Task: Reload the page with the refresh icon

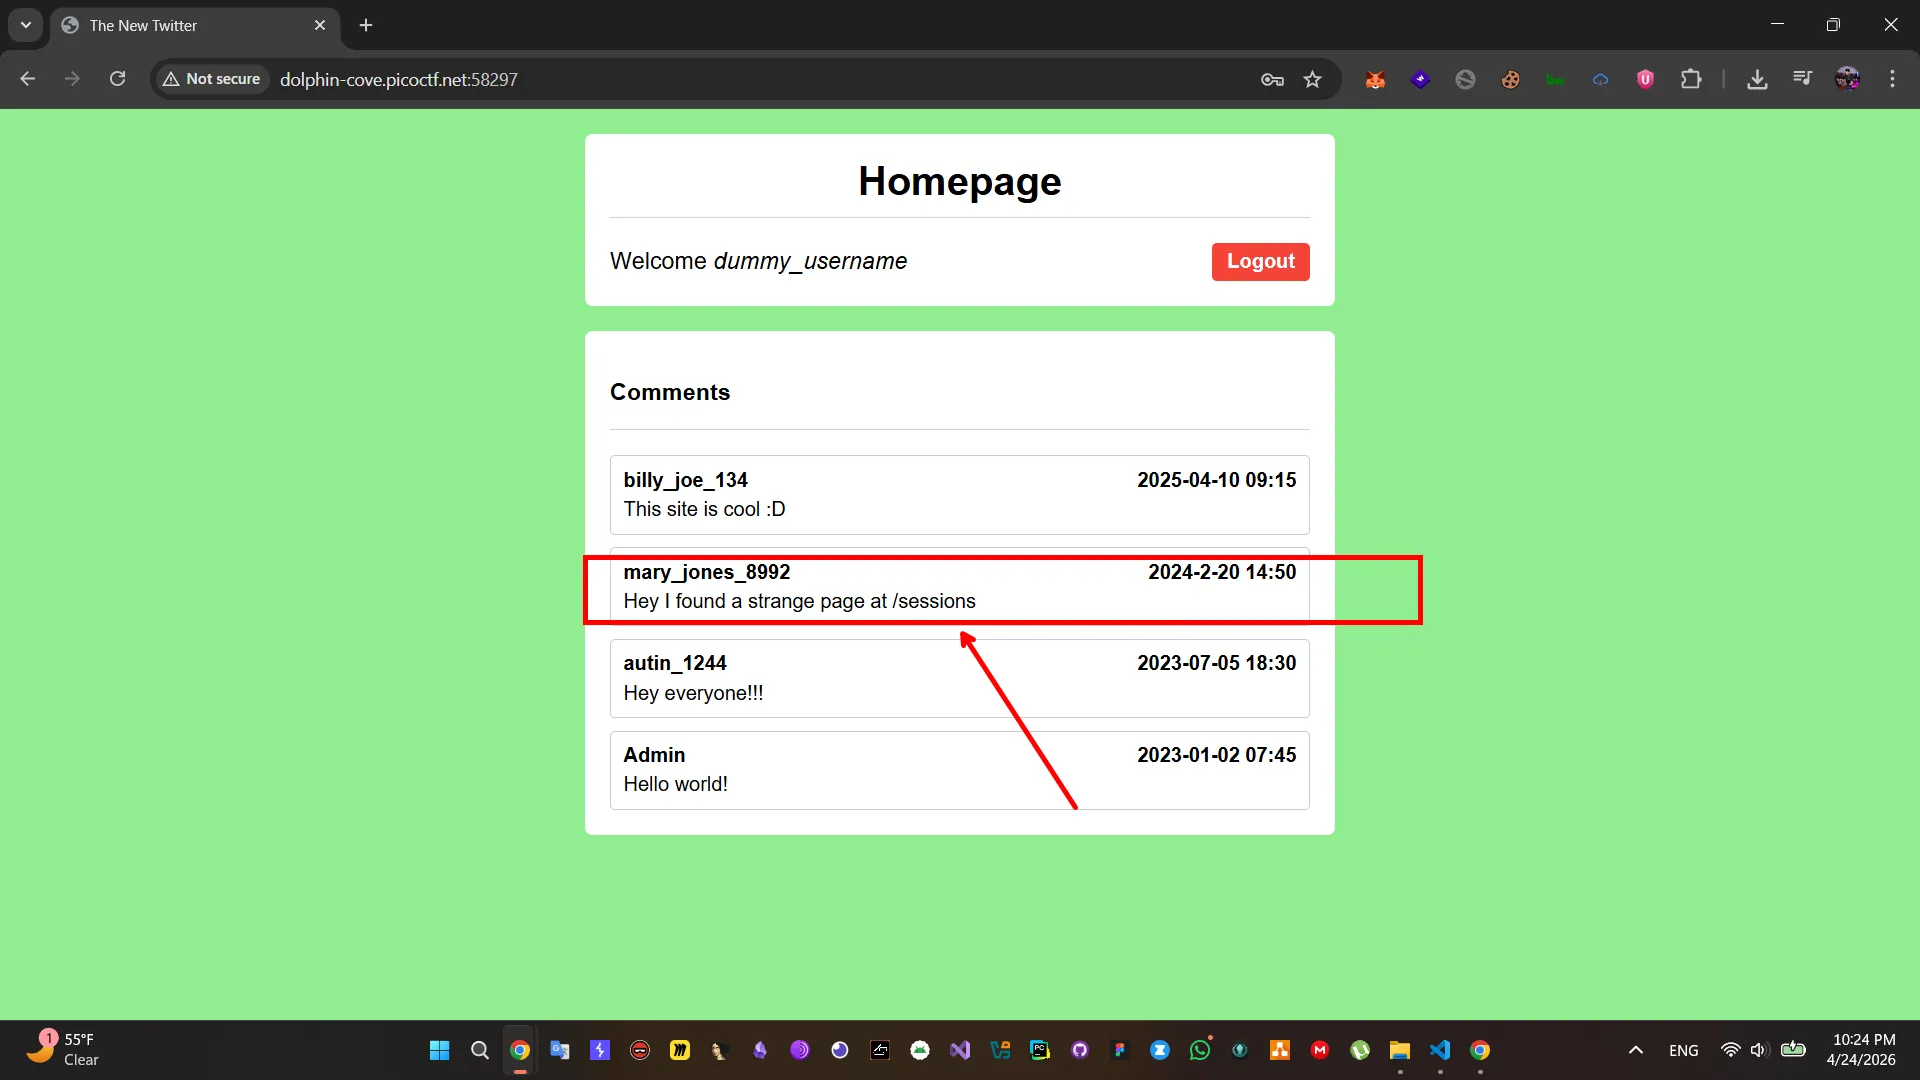Action: click(x=117, y=79)
